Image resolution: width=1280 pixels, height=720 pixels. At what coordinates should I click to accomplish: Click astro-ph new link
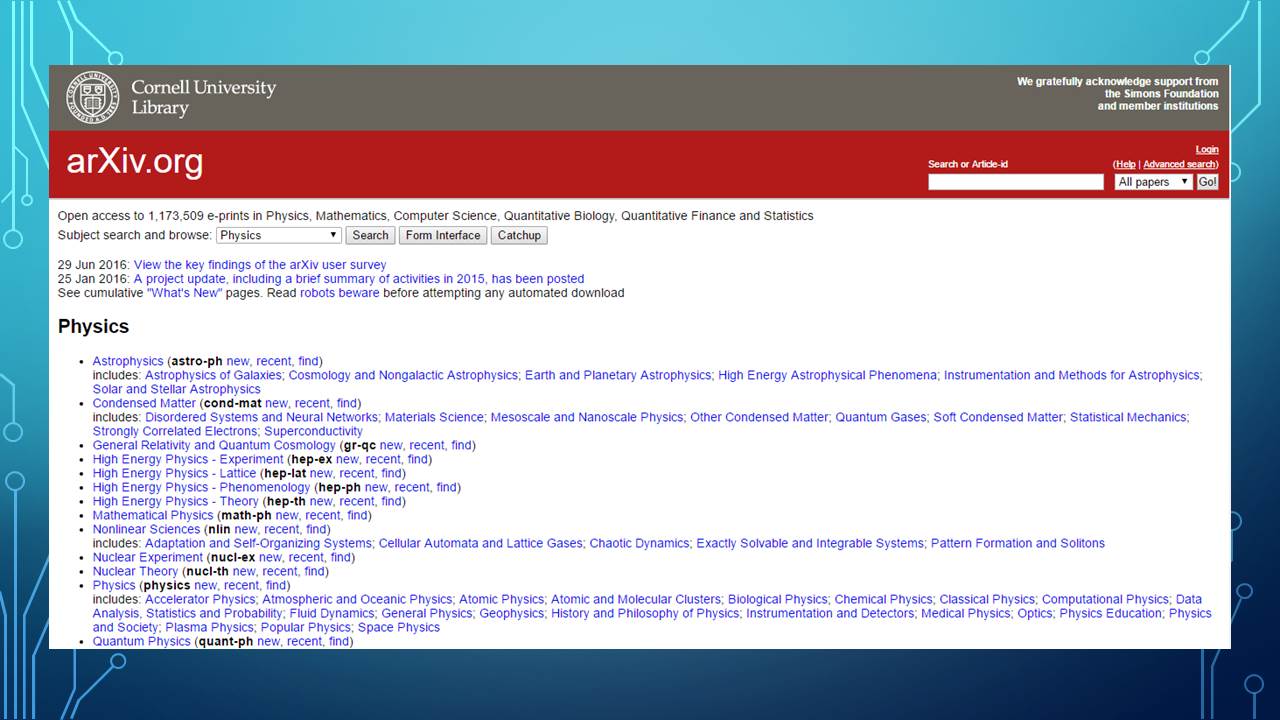[x=238, y=361]
